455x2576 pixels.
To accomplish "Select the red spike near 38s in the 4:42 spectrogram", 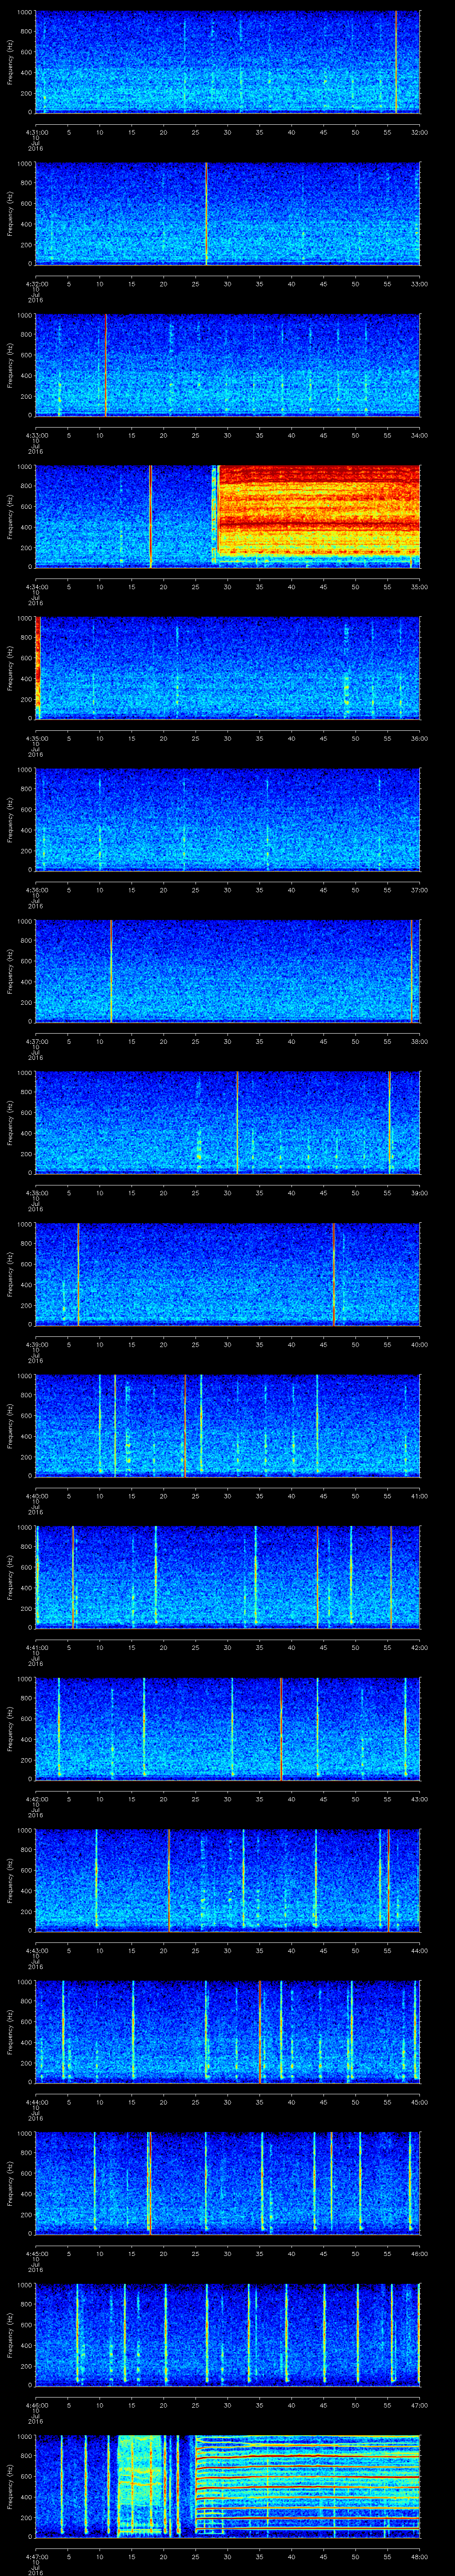I will [281, 1729].
